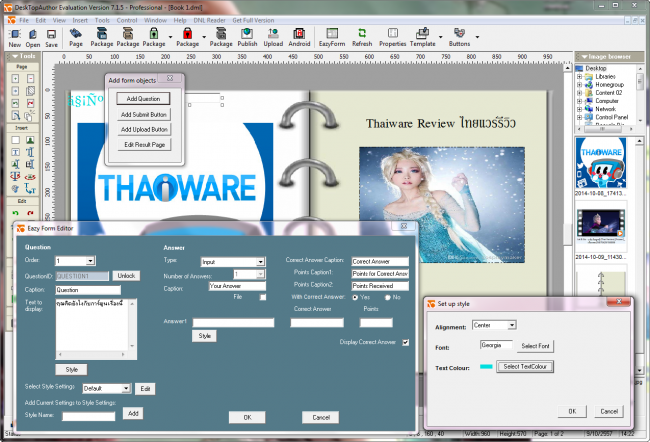Image resolution: width=650 pixels, height=442 pixels.
Task: Click the add page icon in Page tools
Action: (x=15, y=78)
